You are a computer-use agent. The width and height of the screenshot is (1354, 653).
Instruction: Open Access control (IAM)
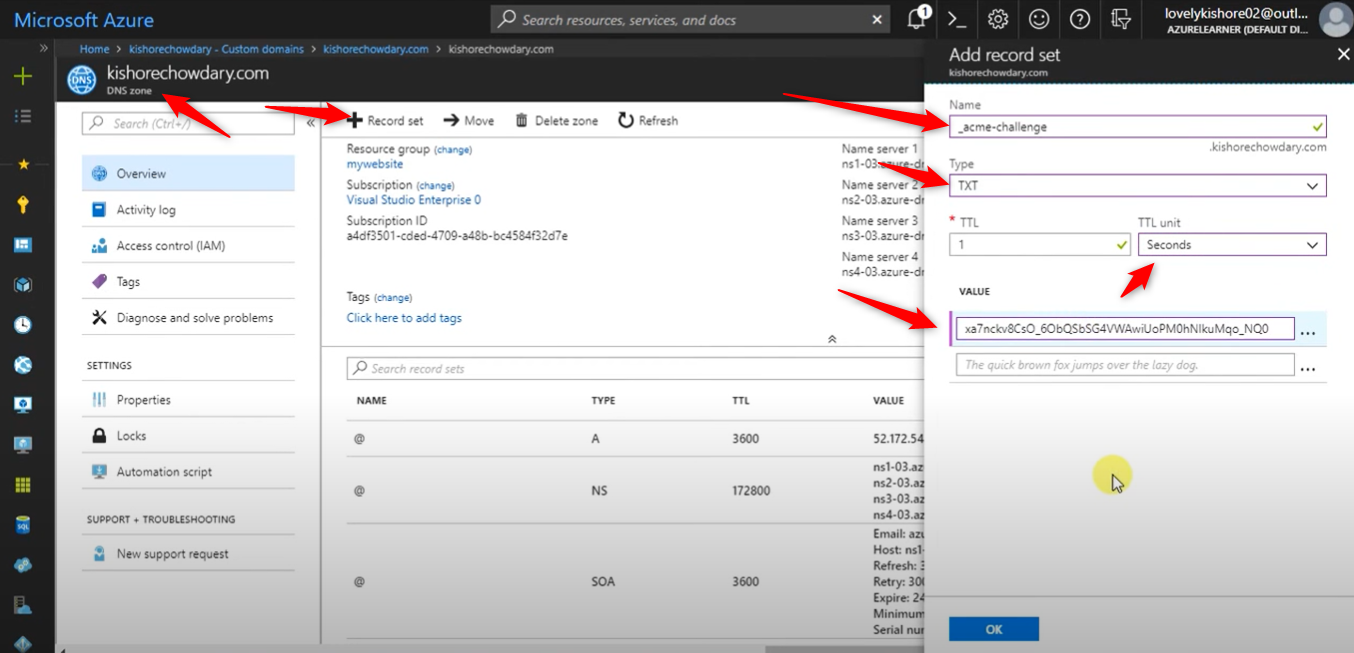pos(188,245)
